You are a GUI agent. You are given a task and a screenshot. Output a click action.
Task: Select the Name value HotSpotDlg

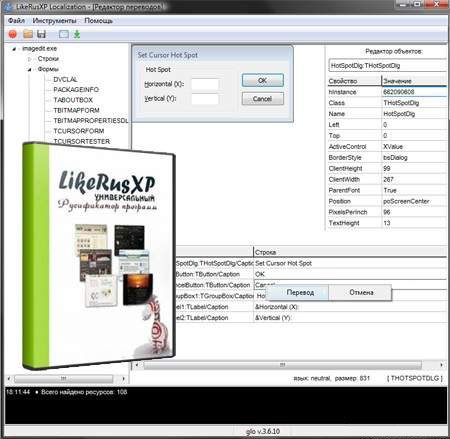tap(414, 114)
